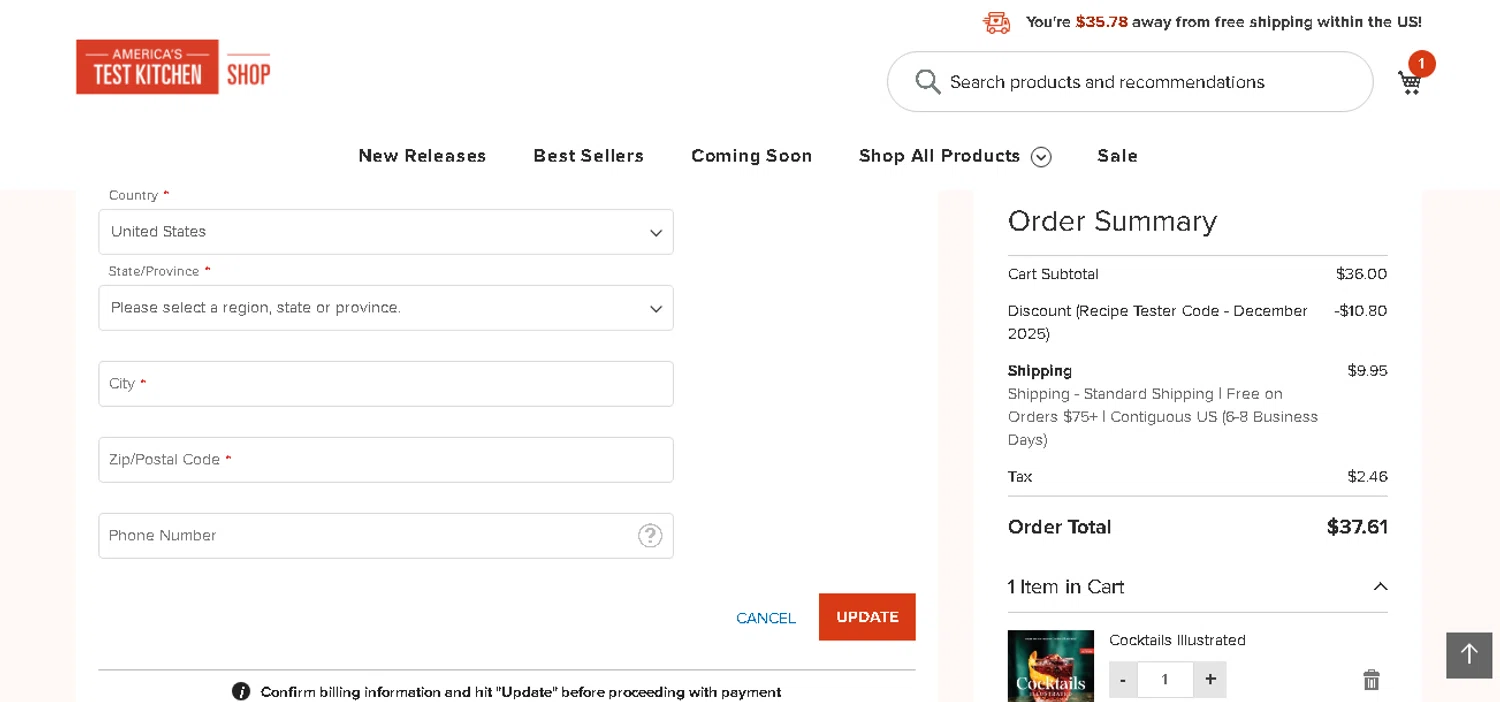Open Coming Soon page

click(751, 156)
